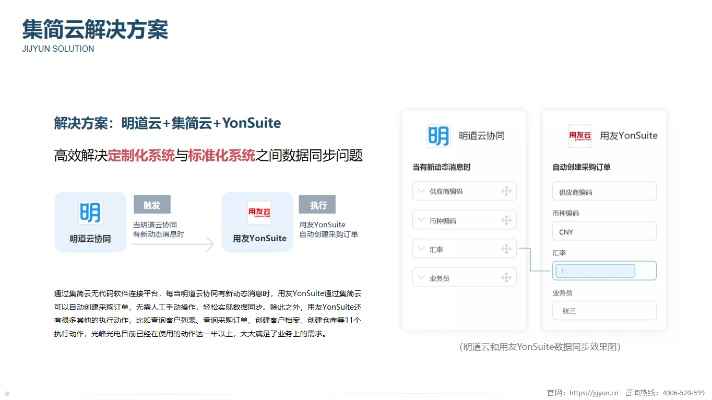Click the 咨询热线 phone number in footer
712x400 pixels.
pyautogui.click(x=683, y=393)
